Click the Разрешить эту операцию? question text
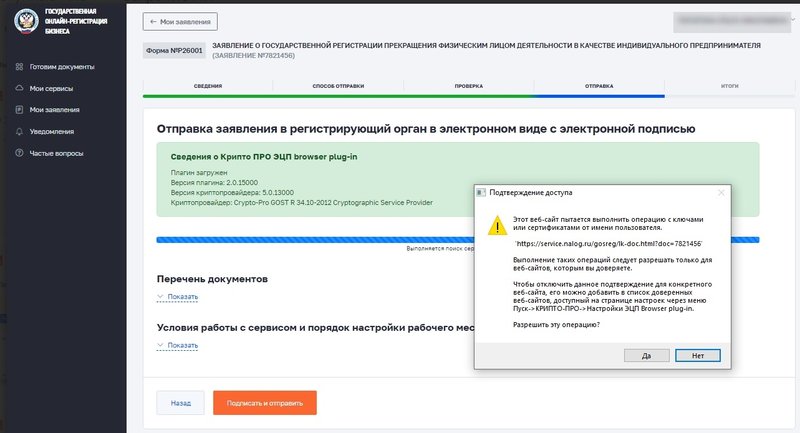This screenshot has height=433, width=800. tap(556, 325)
